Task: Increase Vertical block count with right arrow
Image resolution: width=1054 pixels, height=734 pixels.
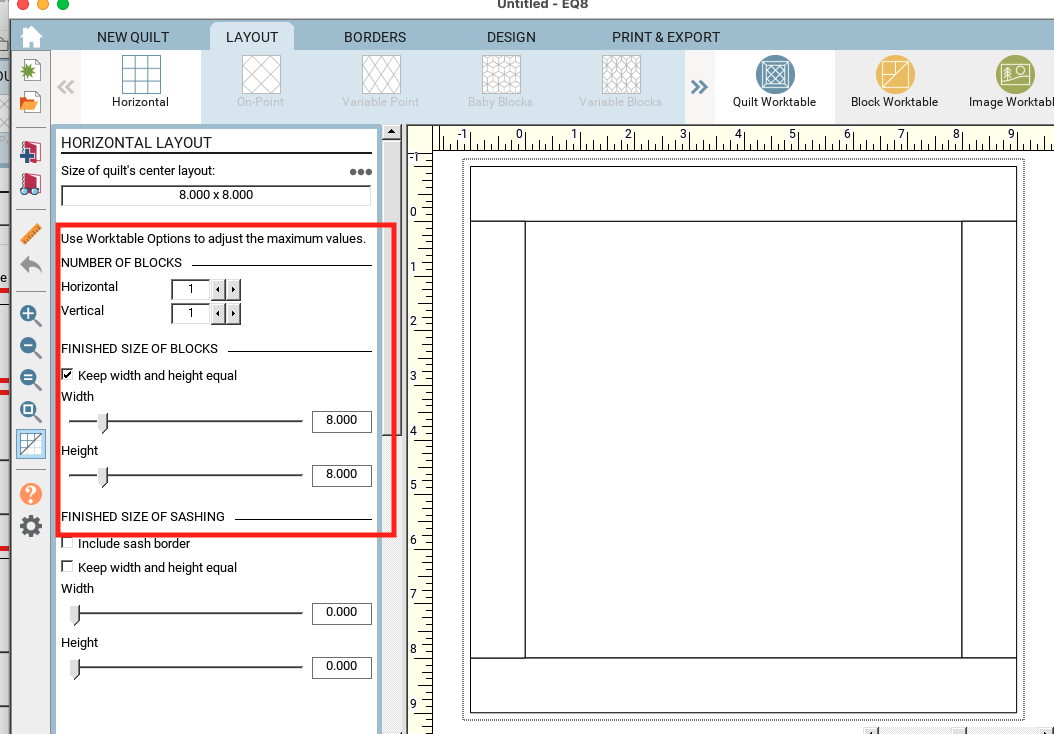Action: point(233,314)
